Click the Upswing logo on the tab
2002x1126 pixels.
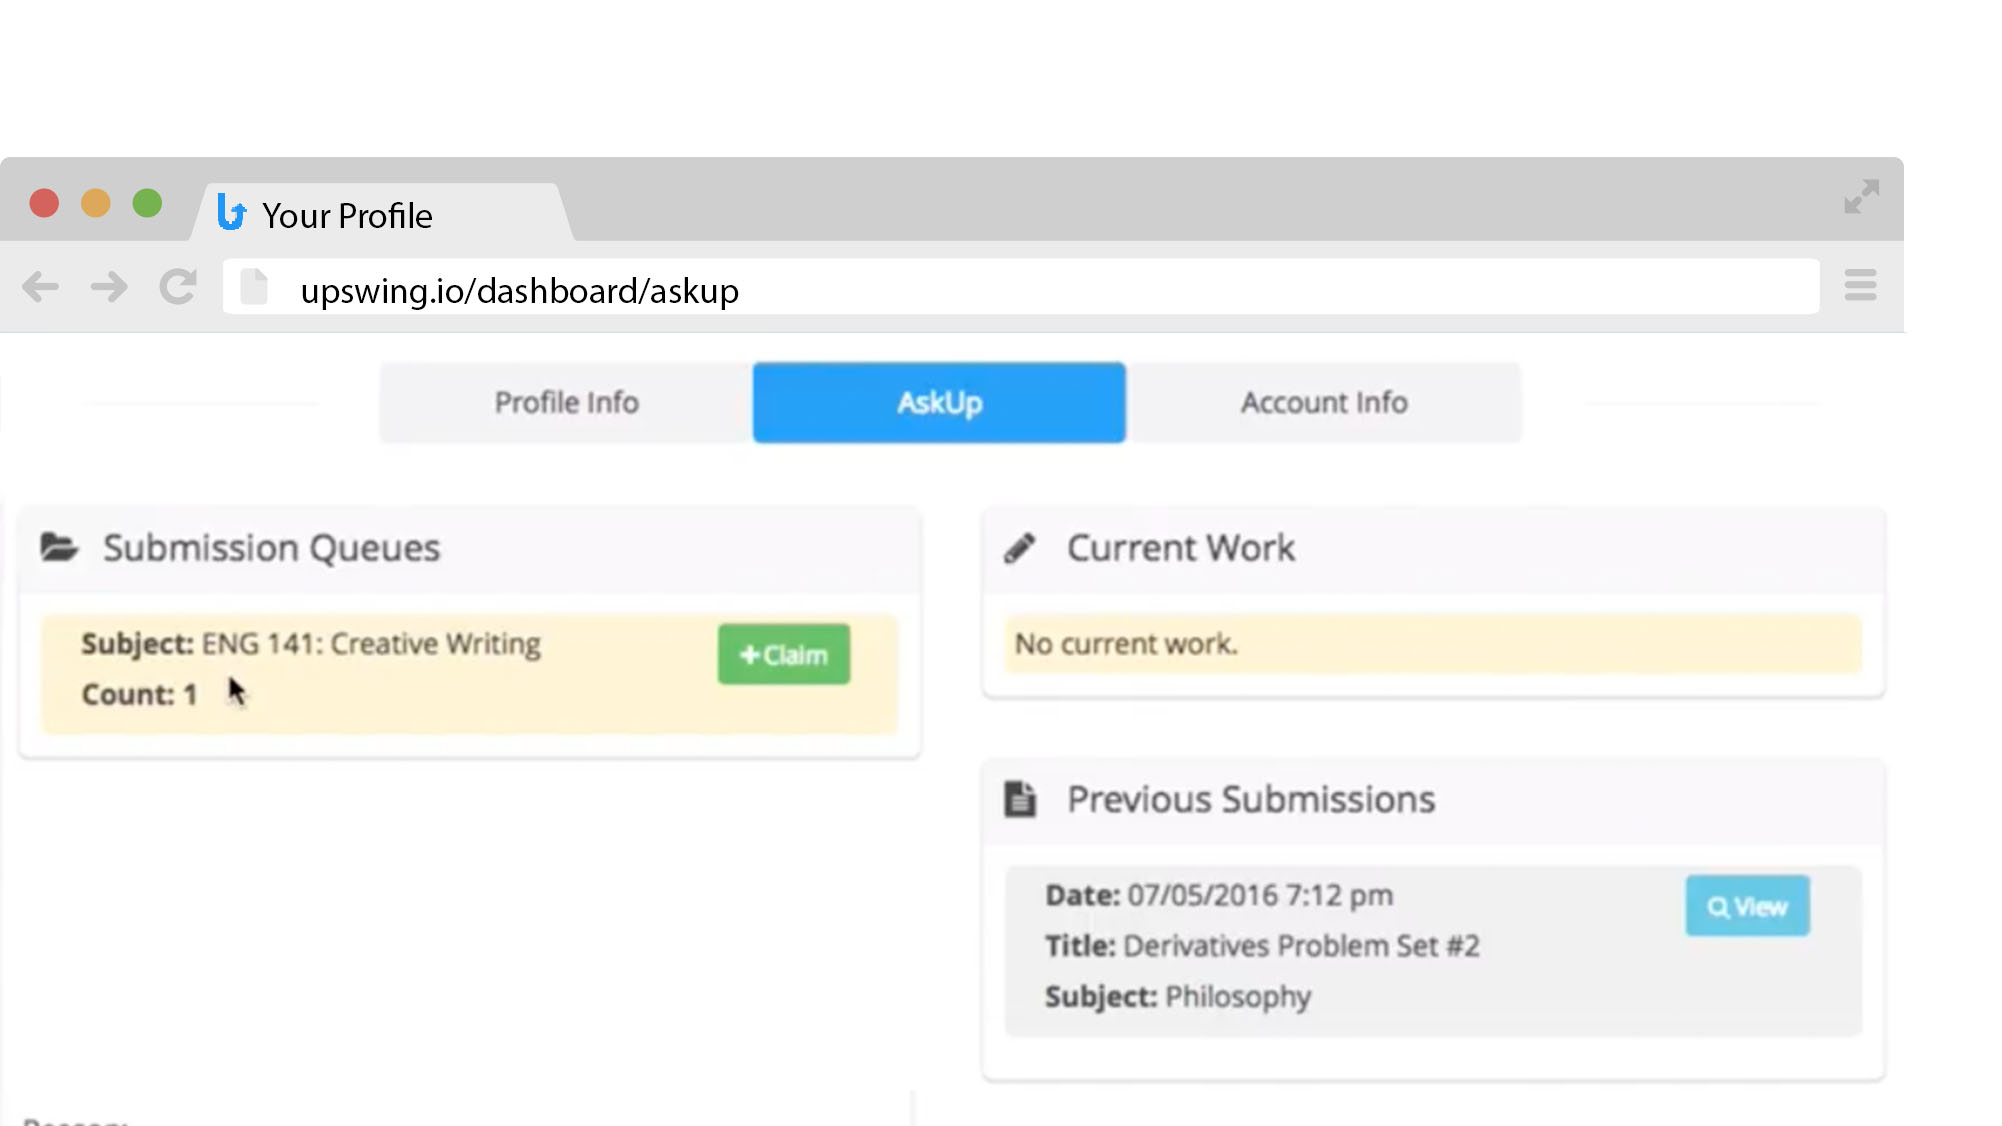231,212
